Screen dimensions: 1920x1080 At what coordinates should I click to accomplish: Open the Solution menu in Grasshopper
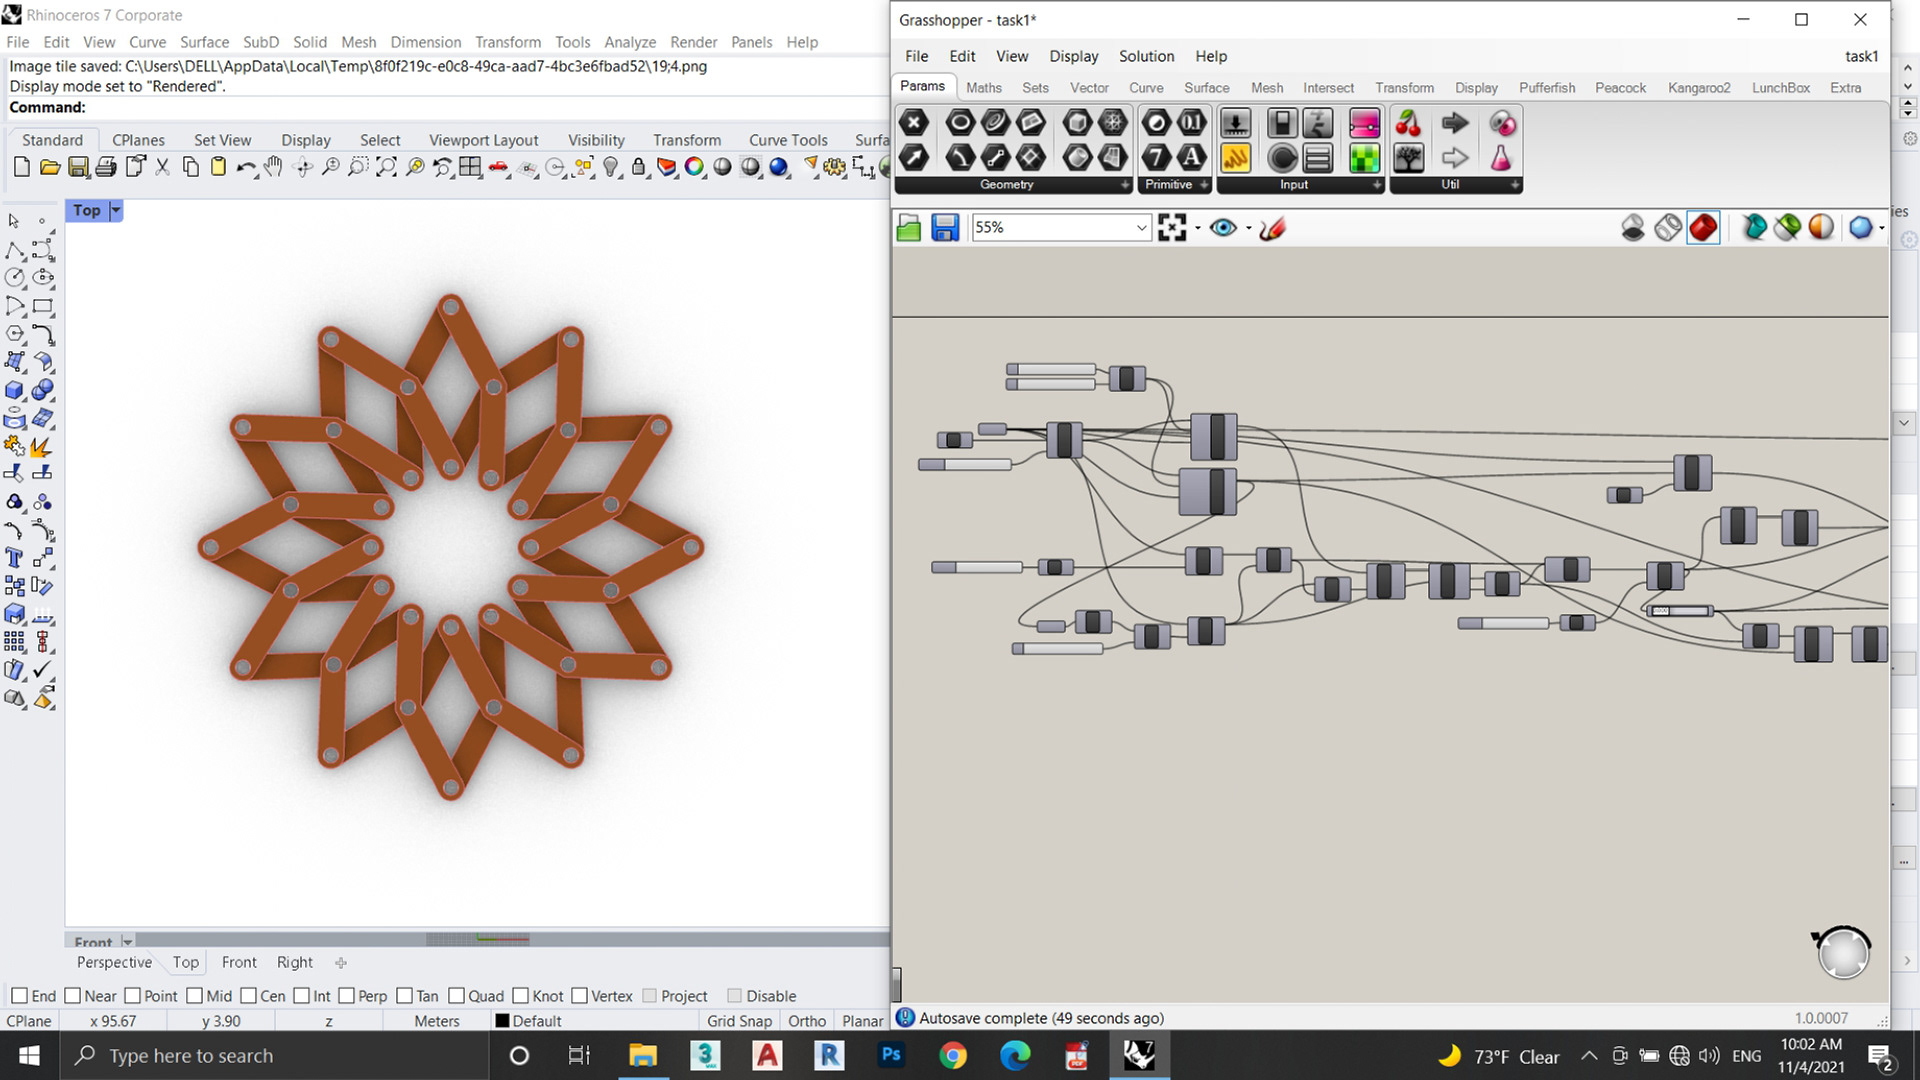(x=1146, y=57)
